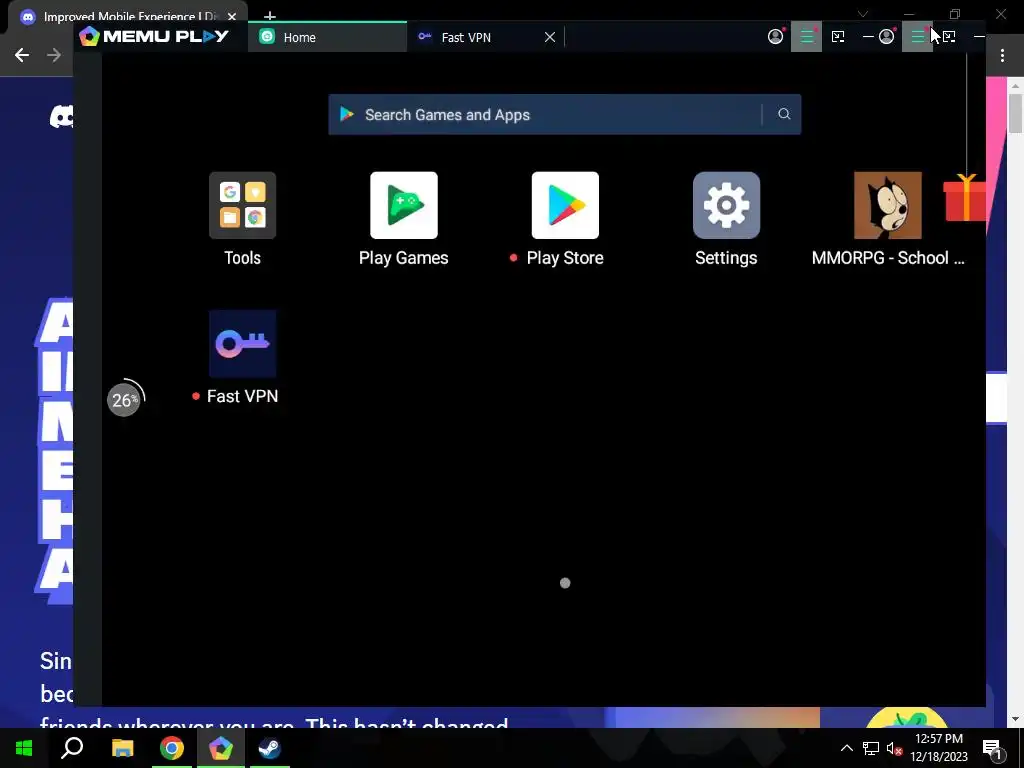Open a new tab in Chrome
The width and height of the screenshot is (1024, 768).
[x=270, y=16]
